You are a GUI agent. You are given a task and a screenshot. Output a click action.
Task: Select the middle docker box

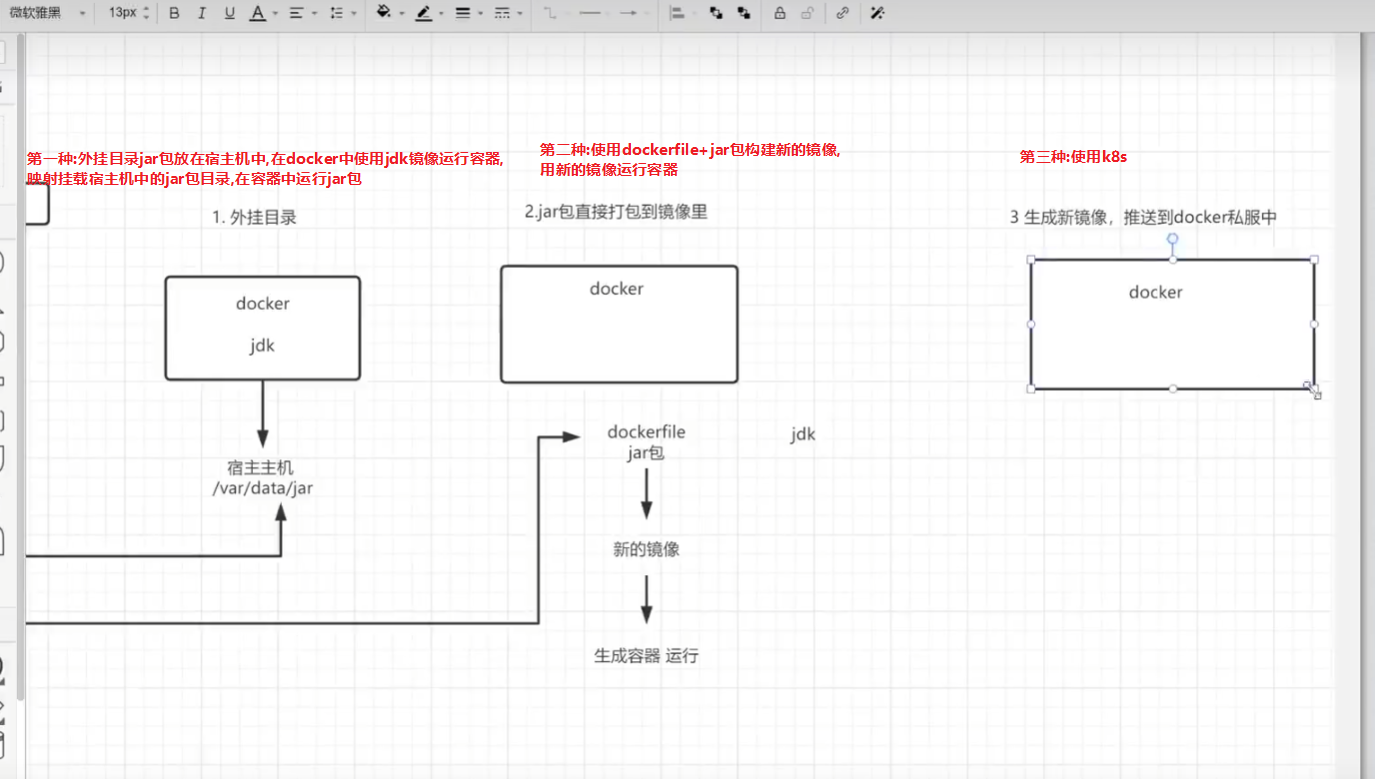coord(619,324)
